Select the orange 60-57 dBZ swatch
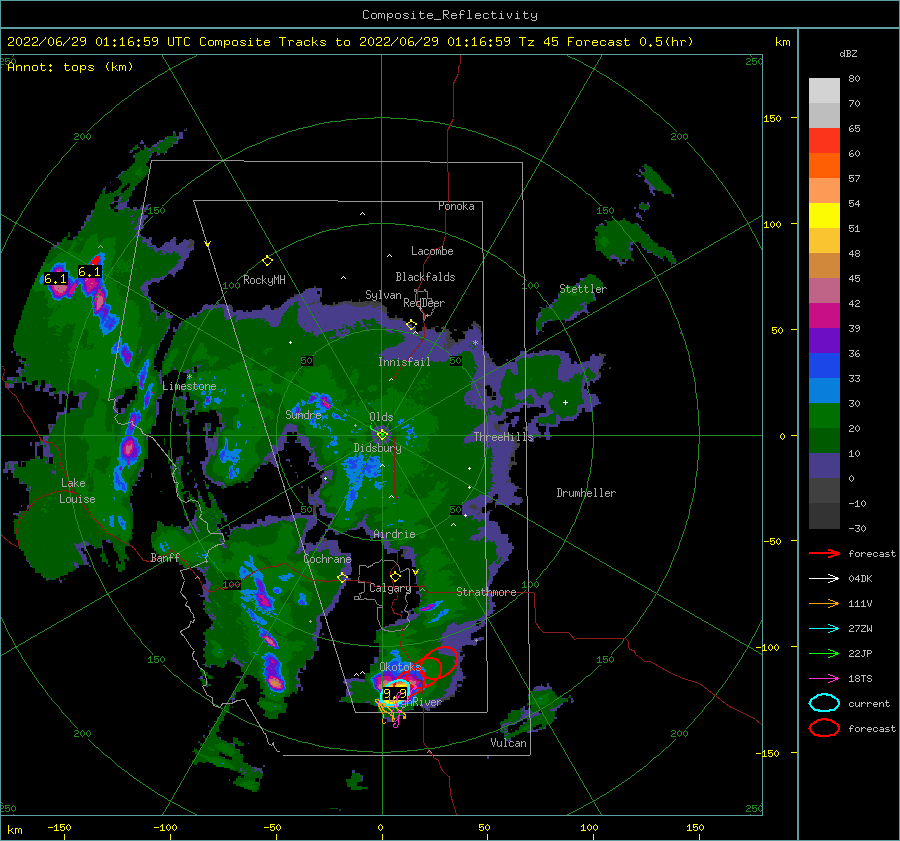 (x=824, y=166)
